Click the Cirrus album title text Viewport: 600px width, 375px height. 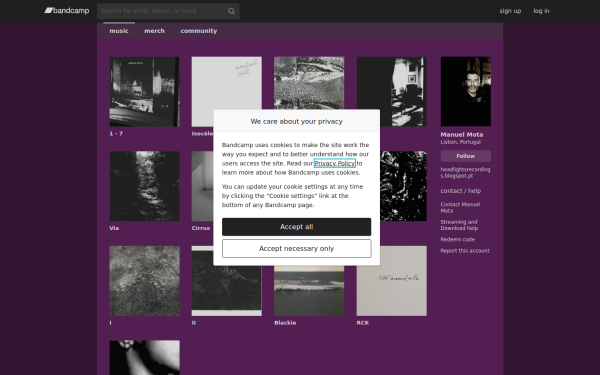pos(201,228)
